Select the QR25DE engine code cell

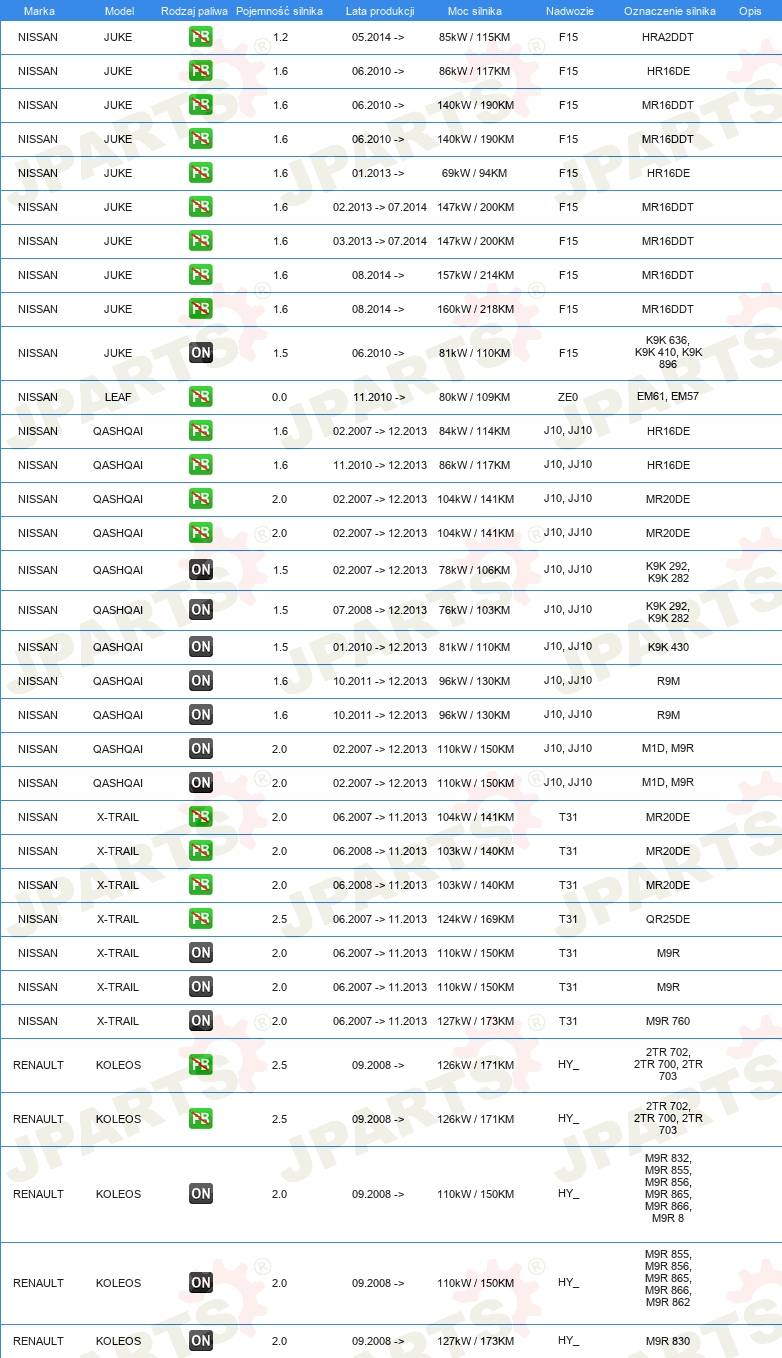tap(668, 919)
